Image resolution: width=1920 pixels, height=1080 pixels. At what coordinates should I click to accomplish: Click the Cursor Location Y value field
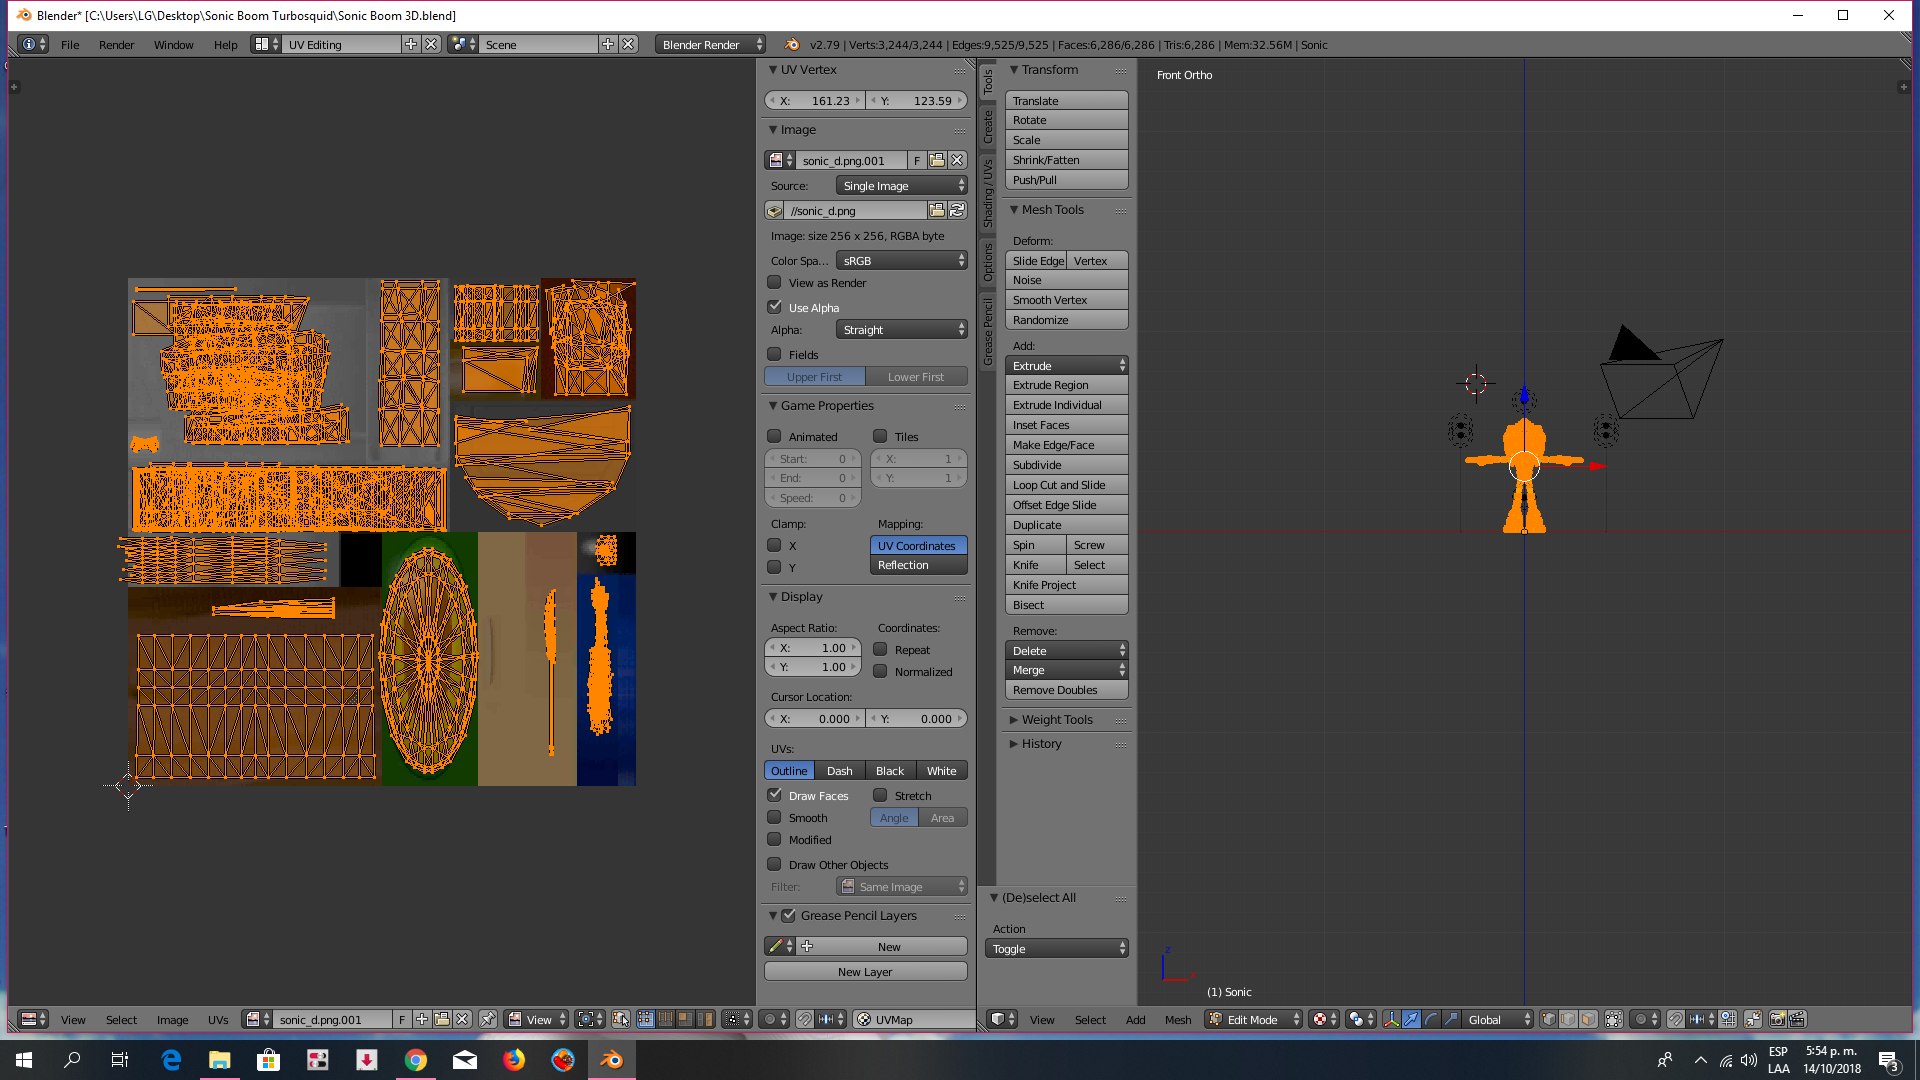917,719
